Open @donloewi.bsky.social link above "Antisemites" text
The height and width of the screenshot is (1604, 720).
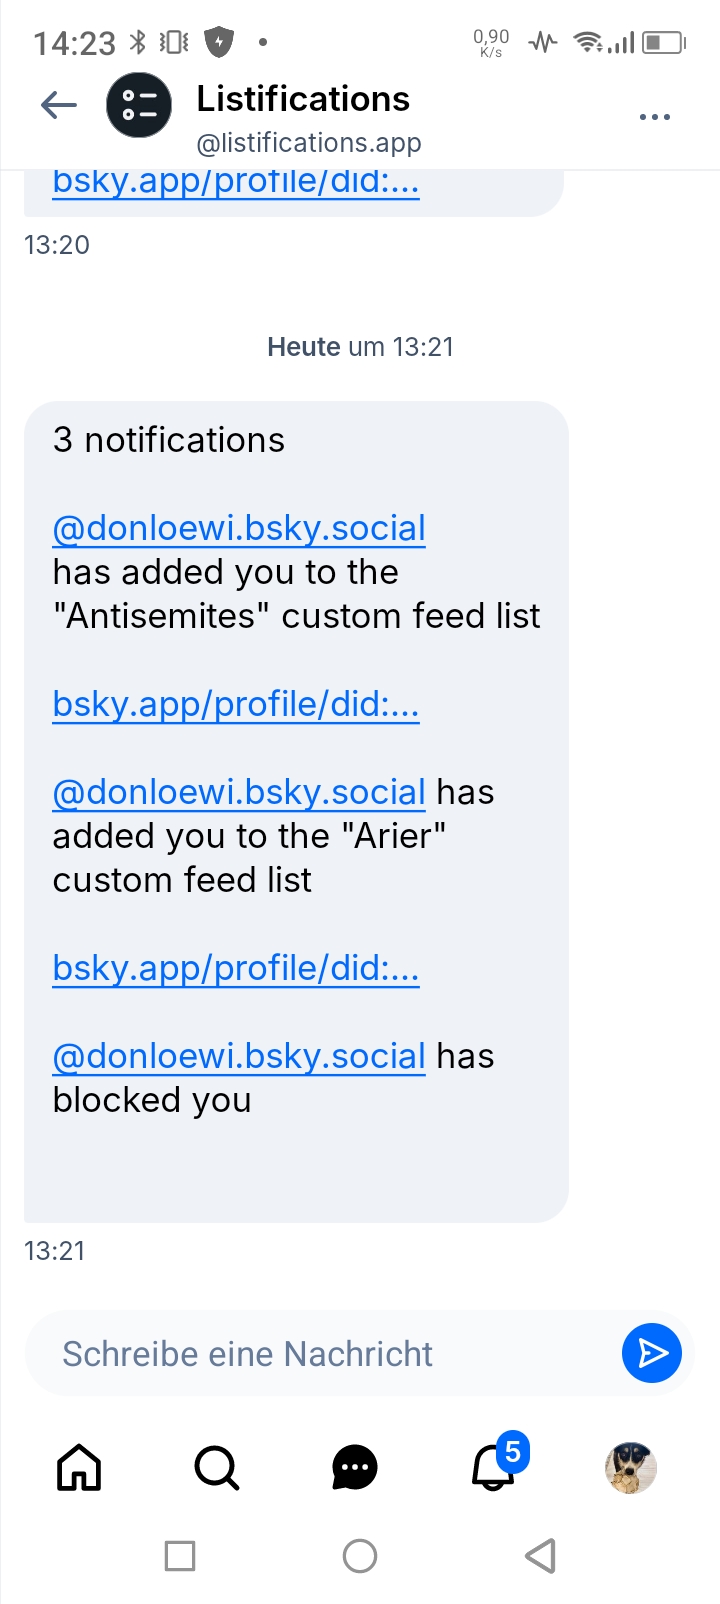(239, 528)
